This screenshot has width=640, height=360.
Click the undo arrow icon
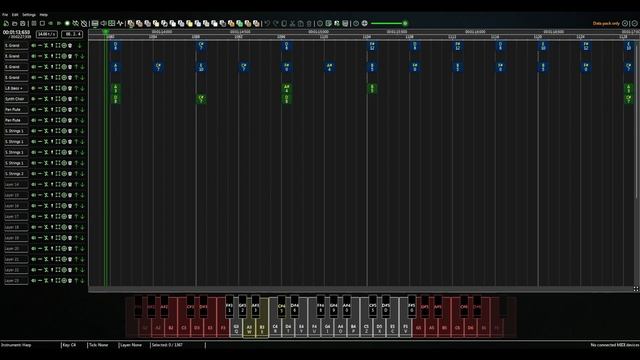[x=267, y=24]
